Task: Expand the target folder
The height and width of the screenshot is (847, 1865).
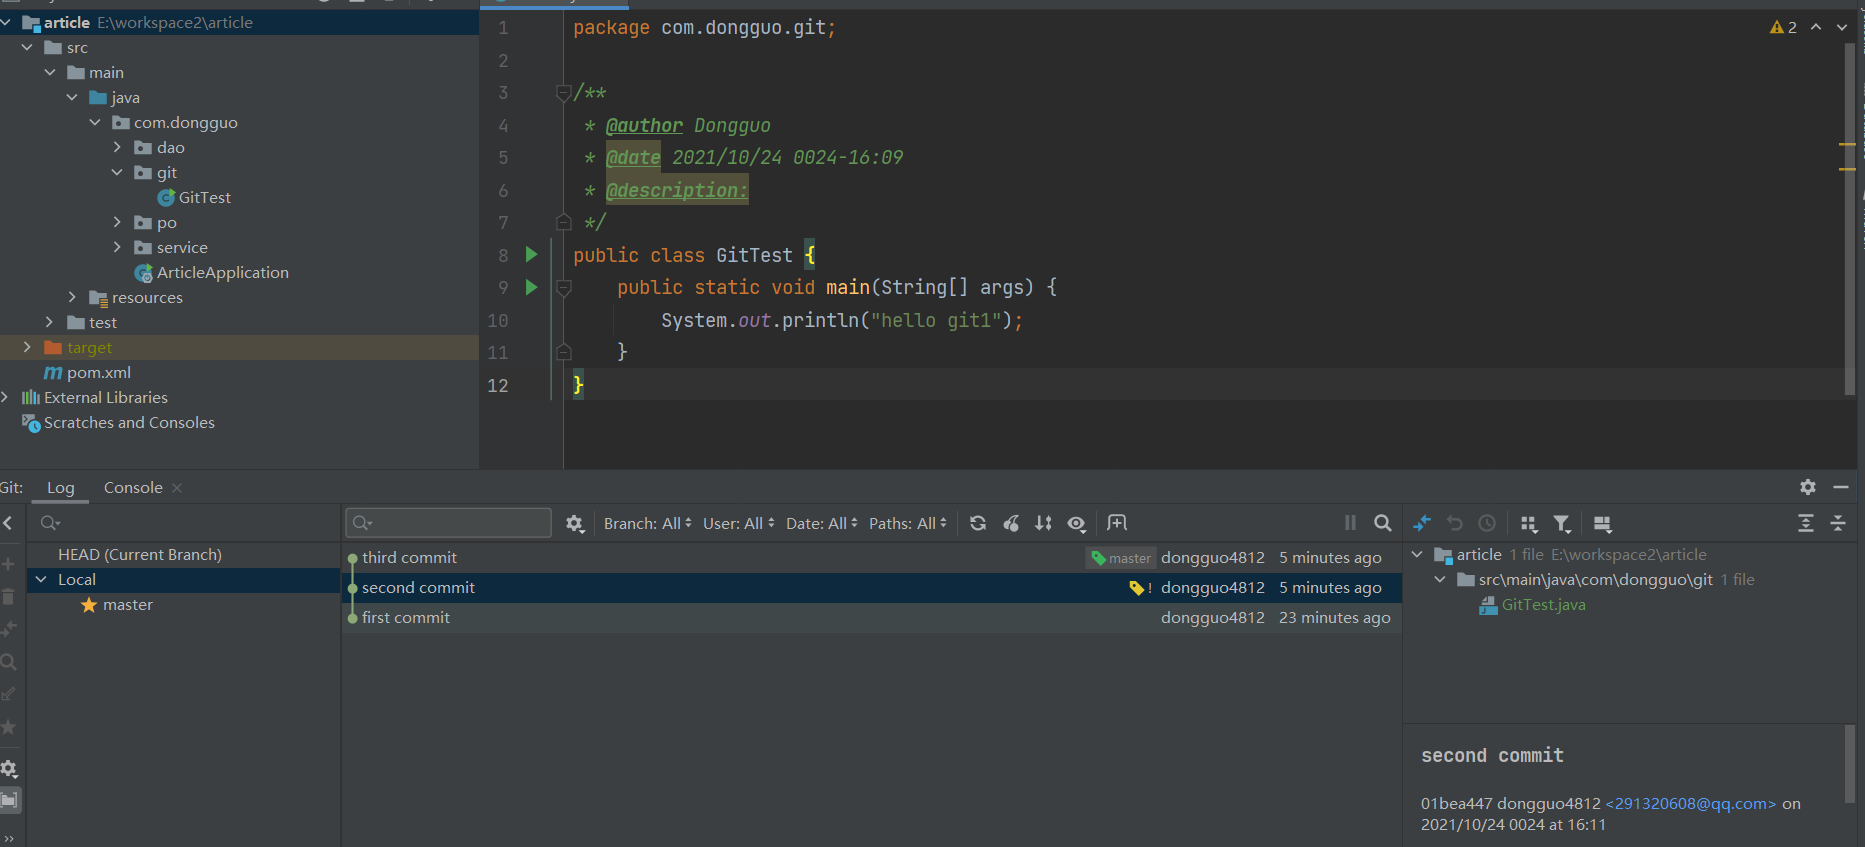Action: [x=27, y=347]
